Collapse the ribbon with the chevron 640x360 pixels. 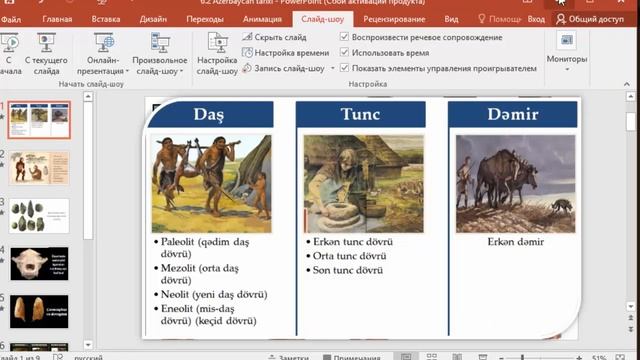click(627, 84)
